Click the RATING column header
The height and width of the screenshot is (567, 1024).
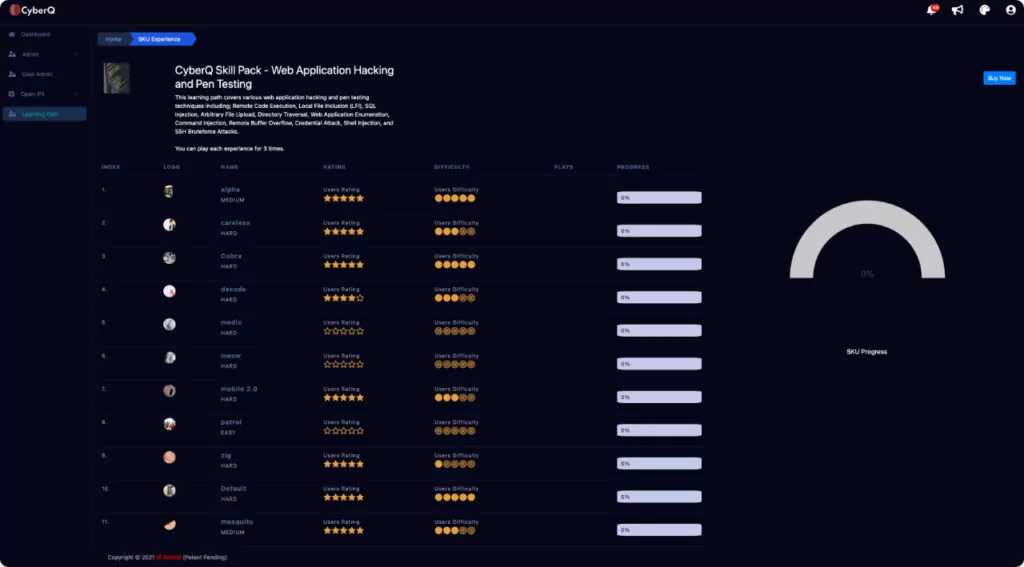(x=334, y=167)
